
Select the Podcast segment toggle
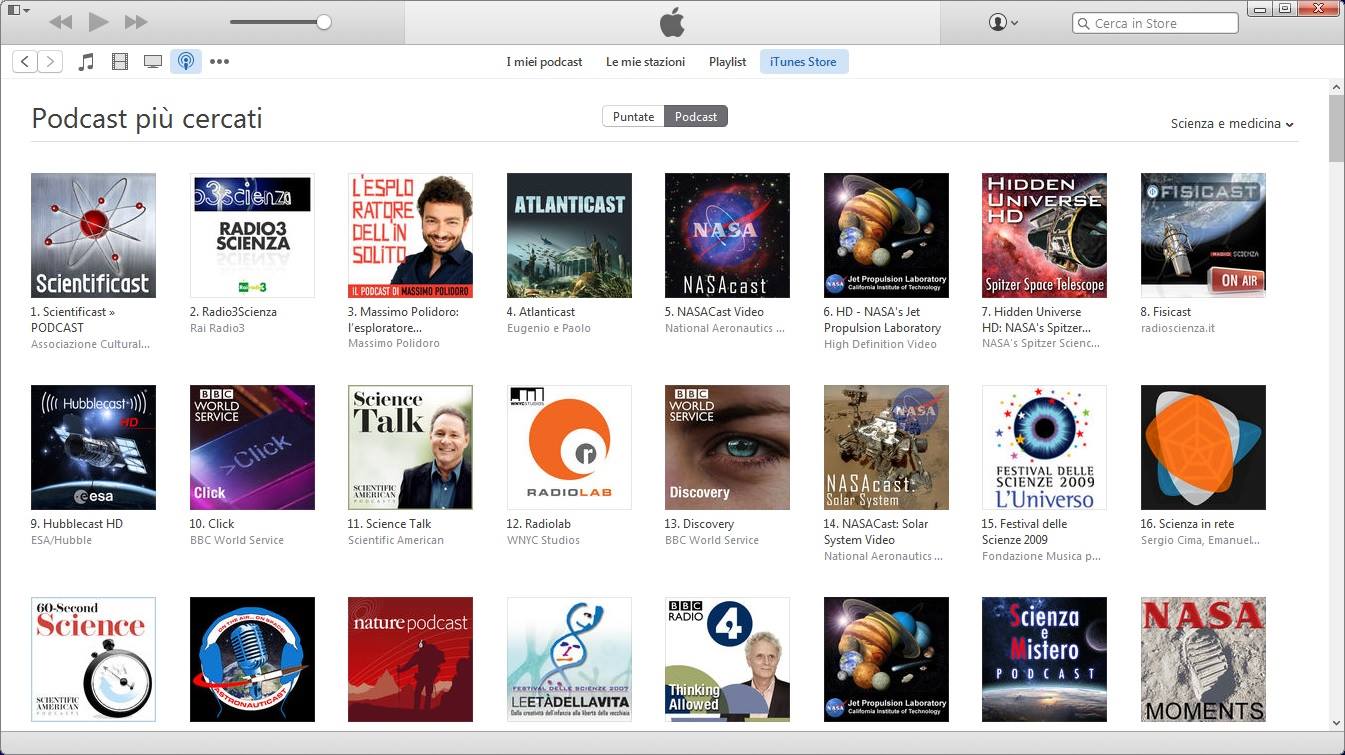click(x=696, y=117)
